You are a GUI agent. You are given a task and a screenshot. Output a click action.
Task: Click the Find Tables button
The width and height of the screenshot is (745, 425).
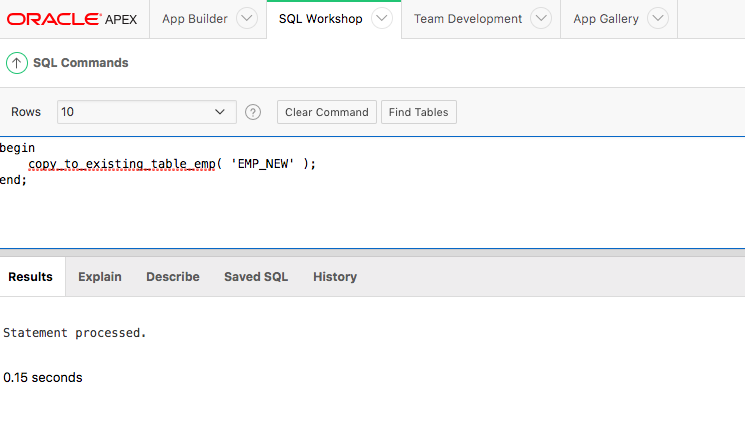tap(419, 112)
